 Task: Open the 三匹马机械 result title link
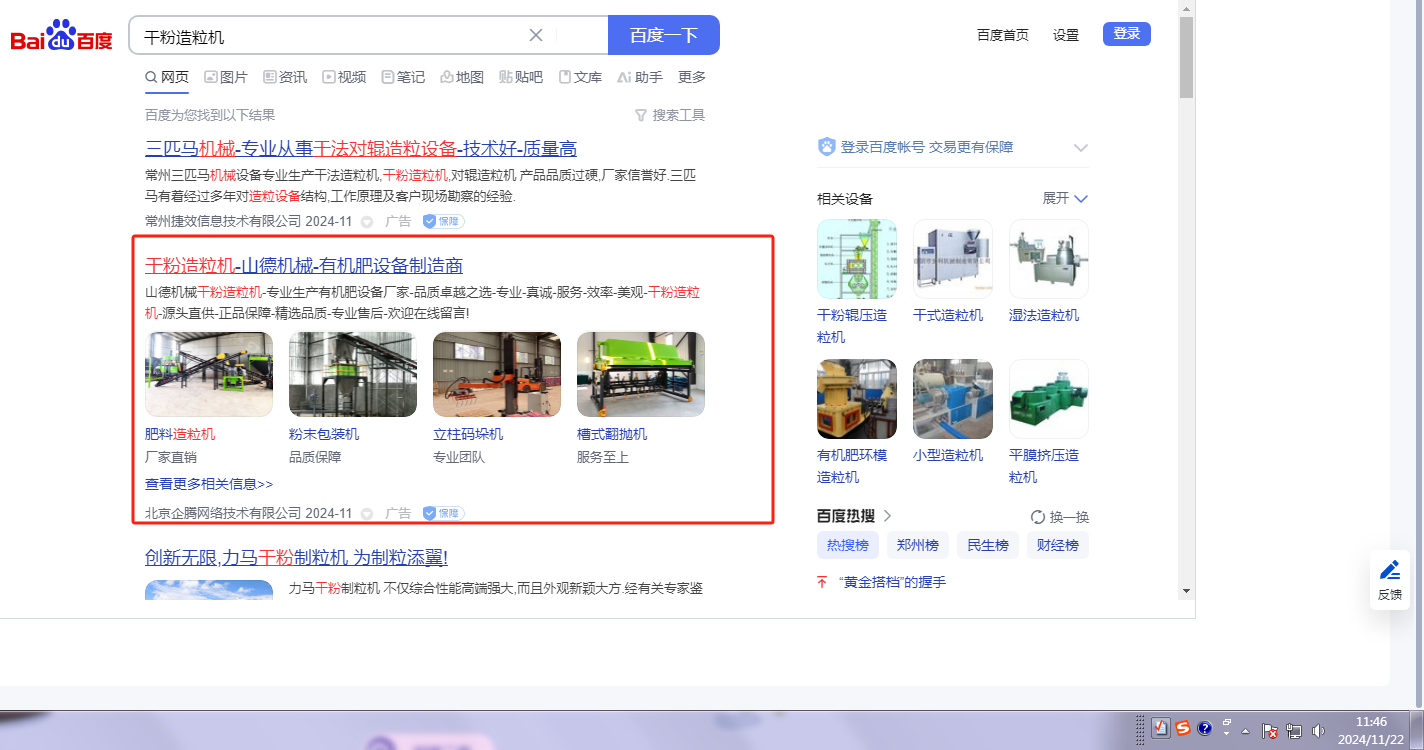[361, 149]
